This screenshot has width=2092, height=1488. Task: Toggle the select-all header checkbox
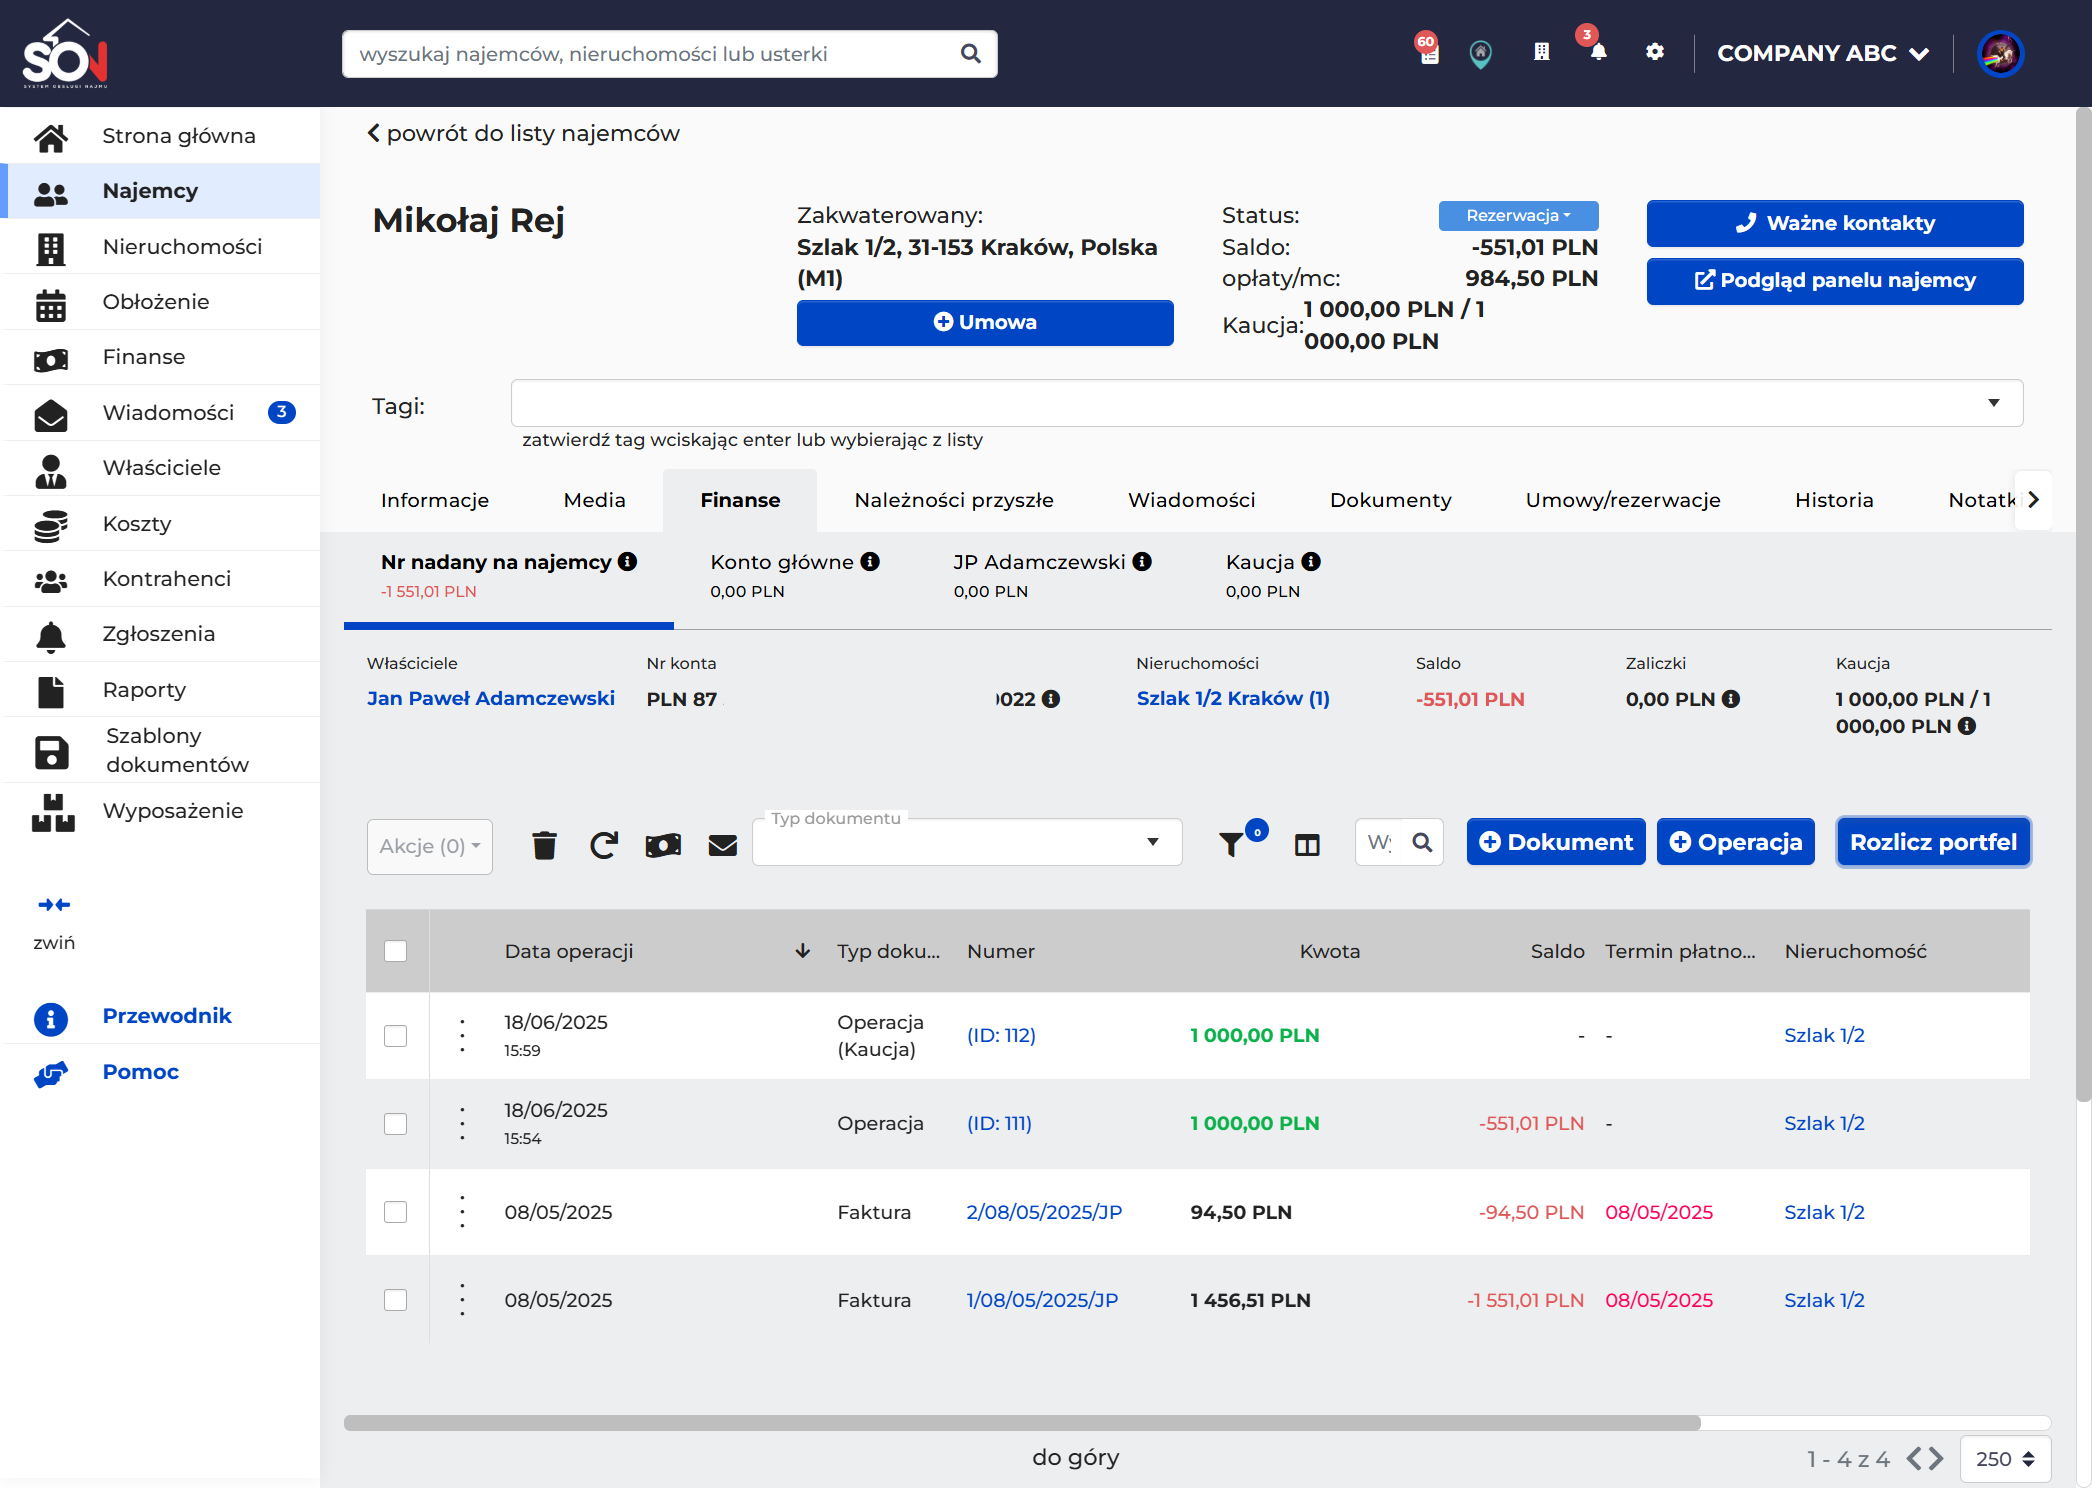point(396,951)
